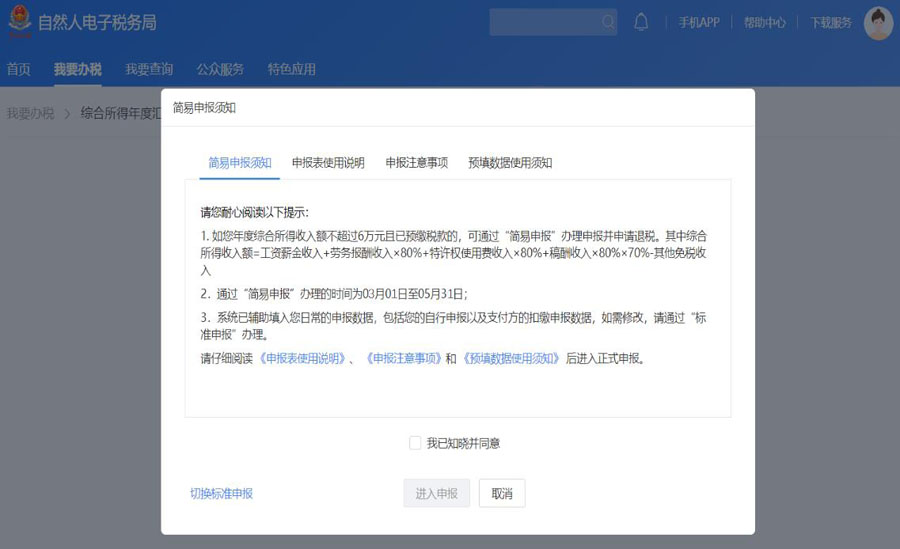Image resolution: width=900 pixels, height=549 pixels.
Task: Click the search magnifier icon
Action: [607, 22]
